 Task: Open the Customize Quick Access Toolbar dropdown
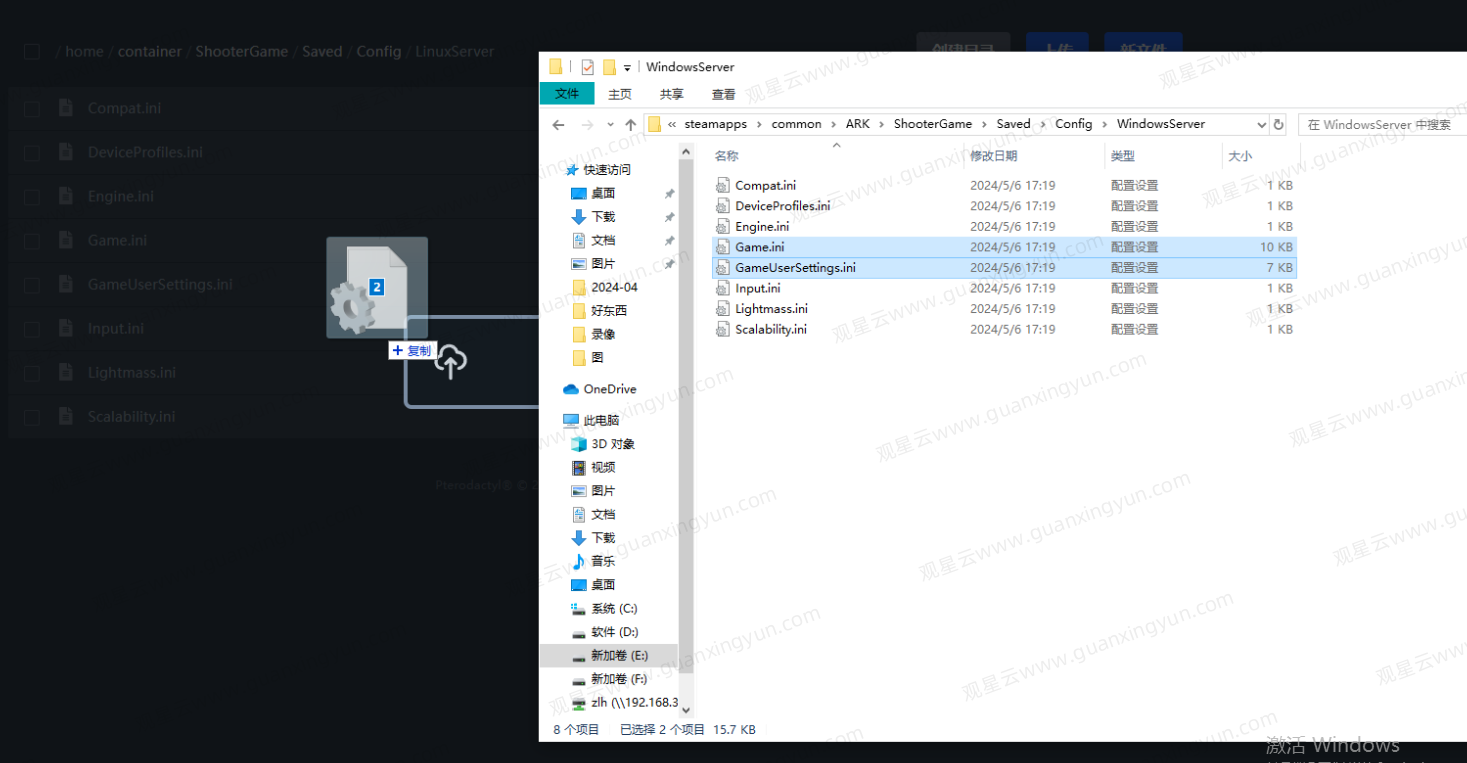(627, 67)
